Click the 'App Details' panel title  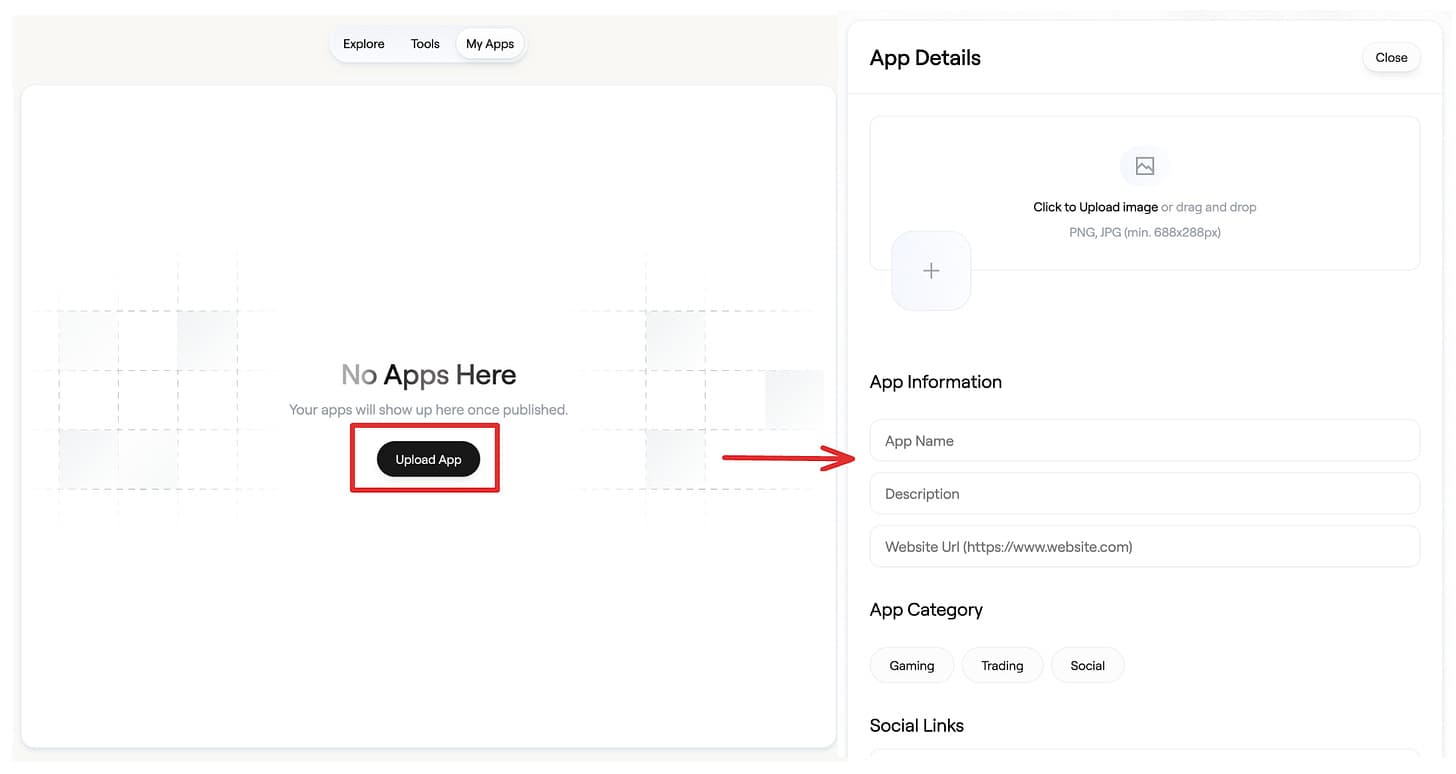pos(925,58)
